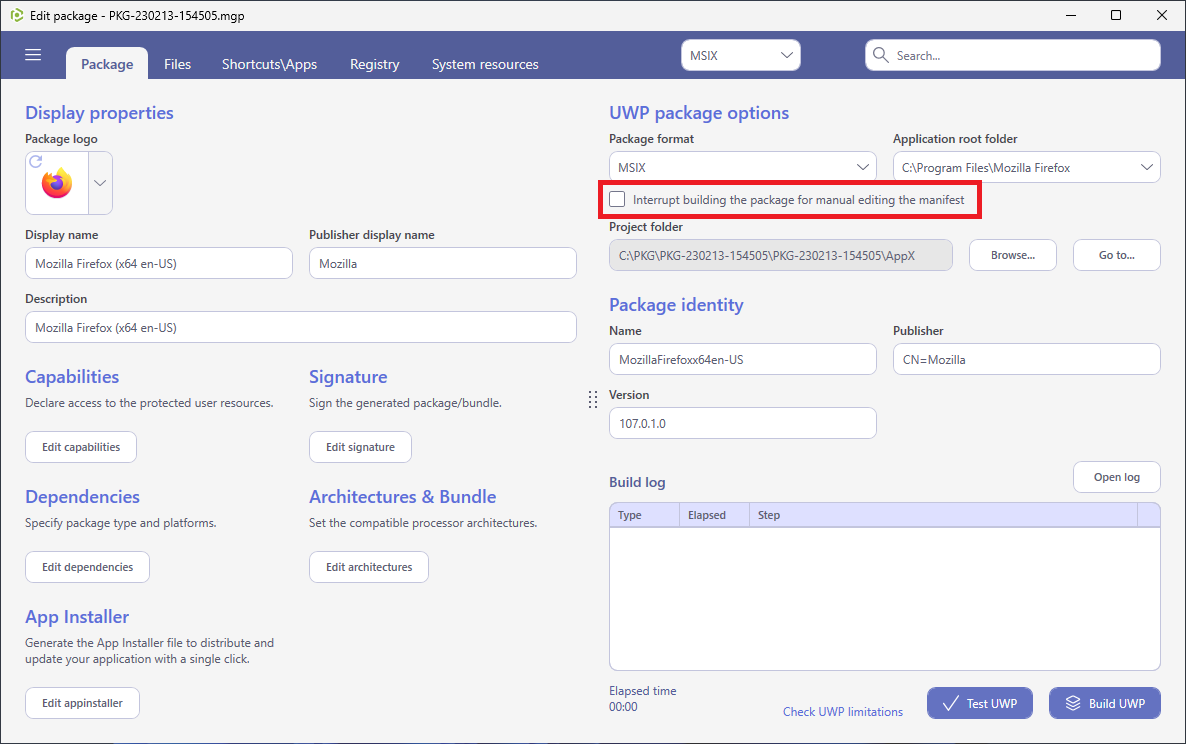The image size is (1186, 744).
Task: Start the Test UWP action
Action: [980, 703]
